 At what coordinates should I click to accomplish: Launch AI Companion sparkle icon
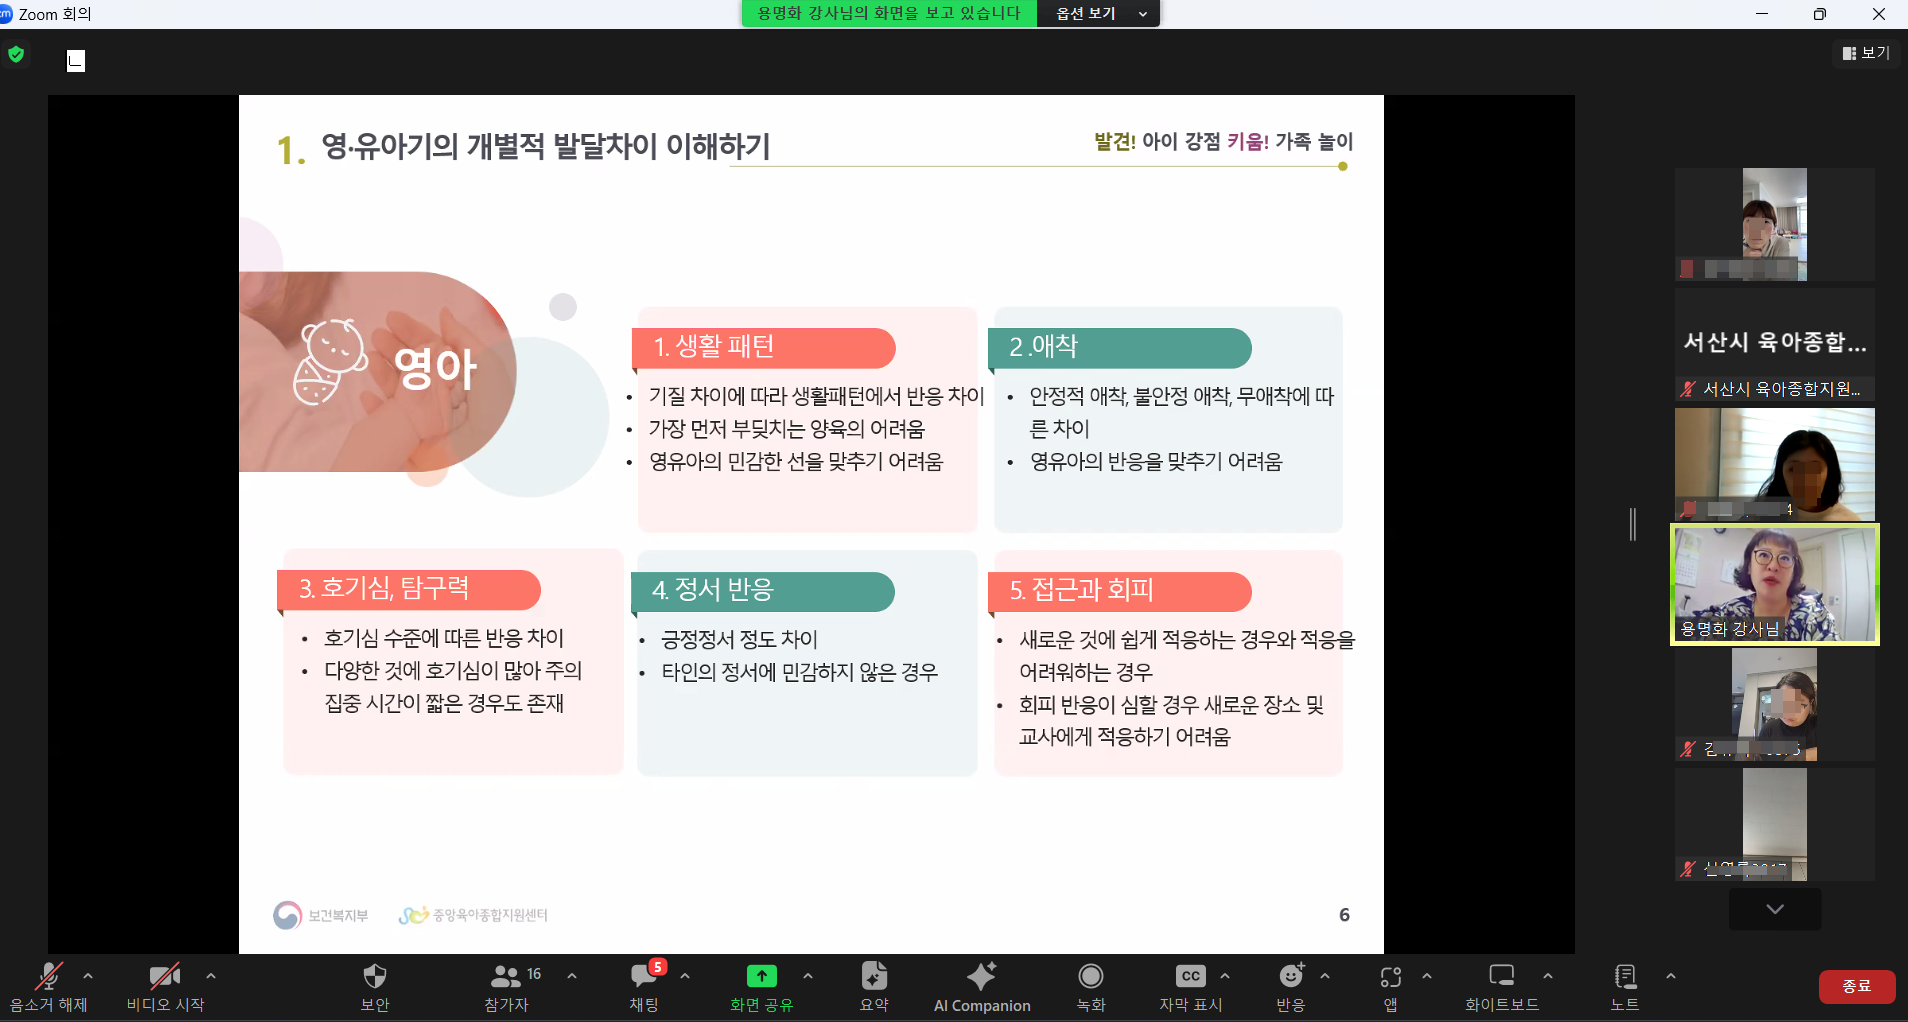(982, 976)
